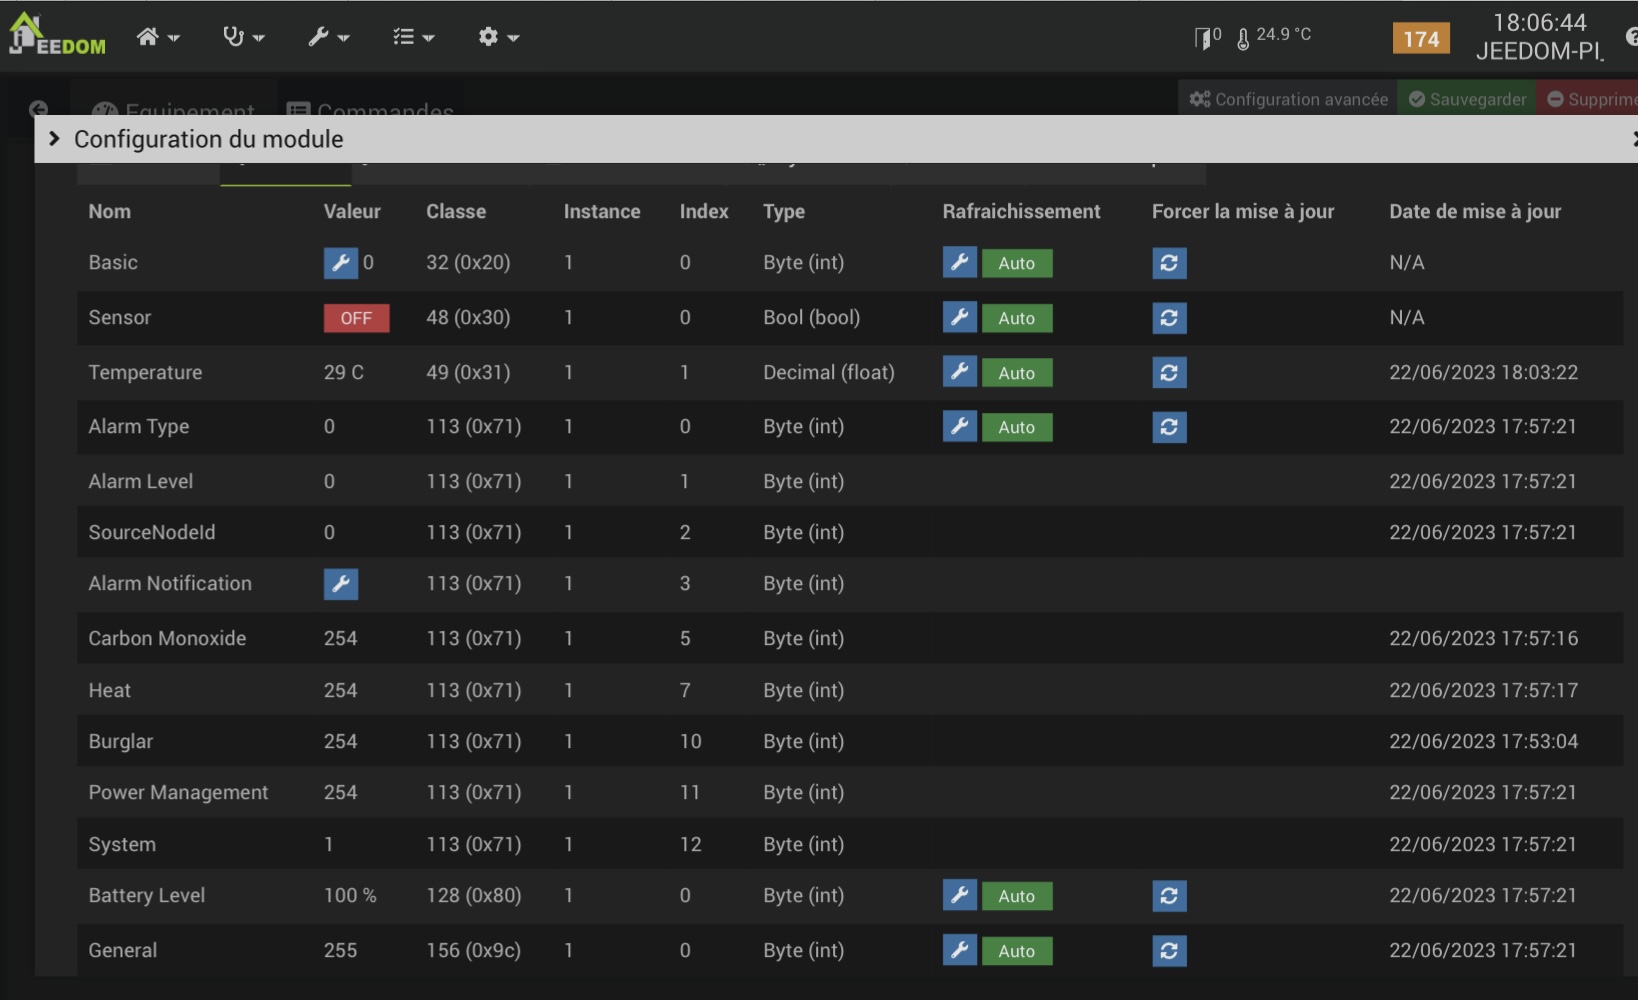The width and height of the screenshot is (1638, 1000).
Task: Click Configuration avancée button
Action: [1288, 99]
